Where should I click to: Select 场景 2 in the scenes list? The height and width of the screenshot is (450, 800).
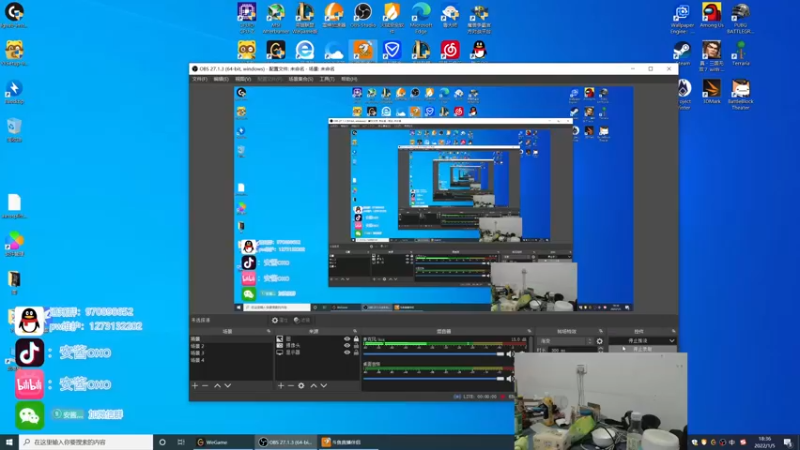point(231,346)
